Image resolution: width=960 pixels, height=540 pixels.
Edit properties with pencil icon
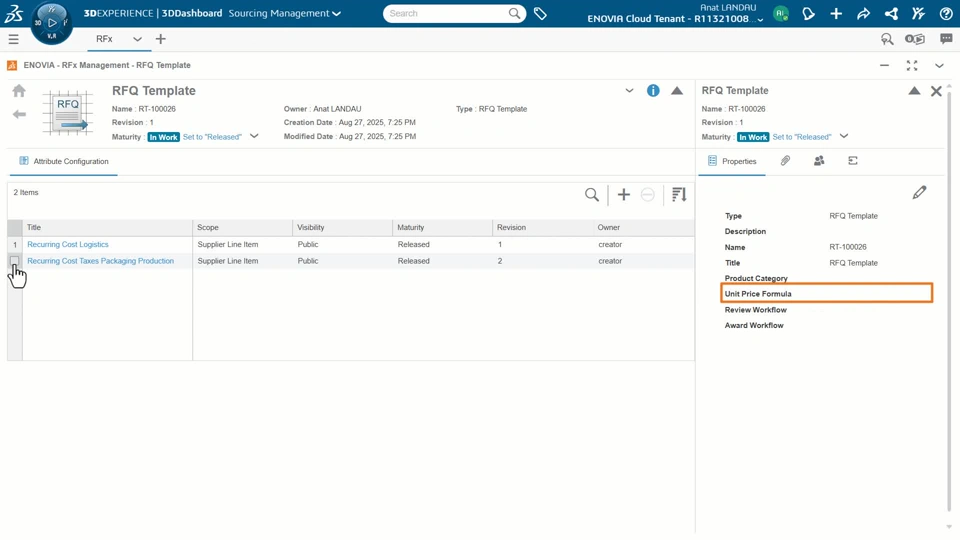pos(919,193)
